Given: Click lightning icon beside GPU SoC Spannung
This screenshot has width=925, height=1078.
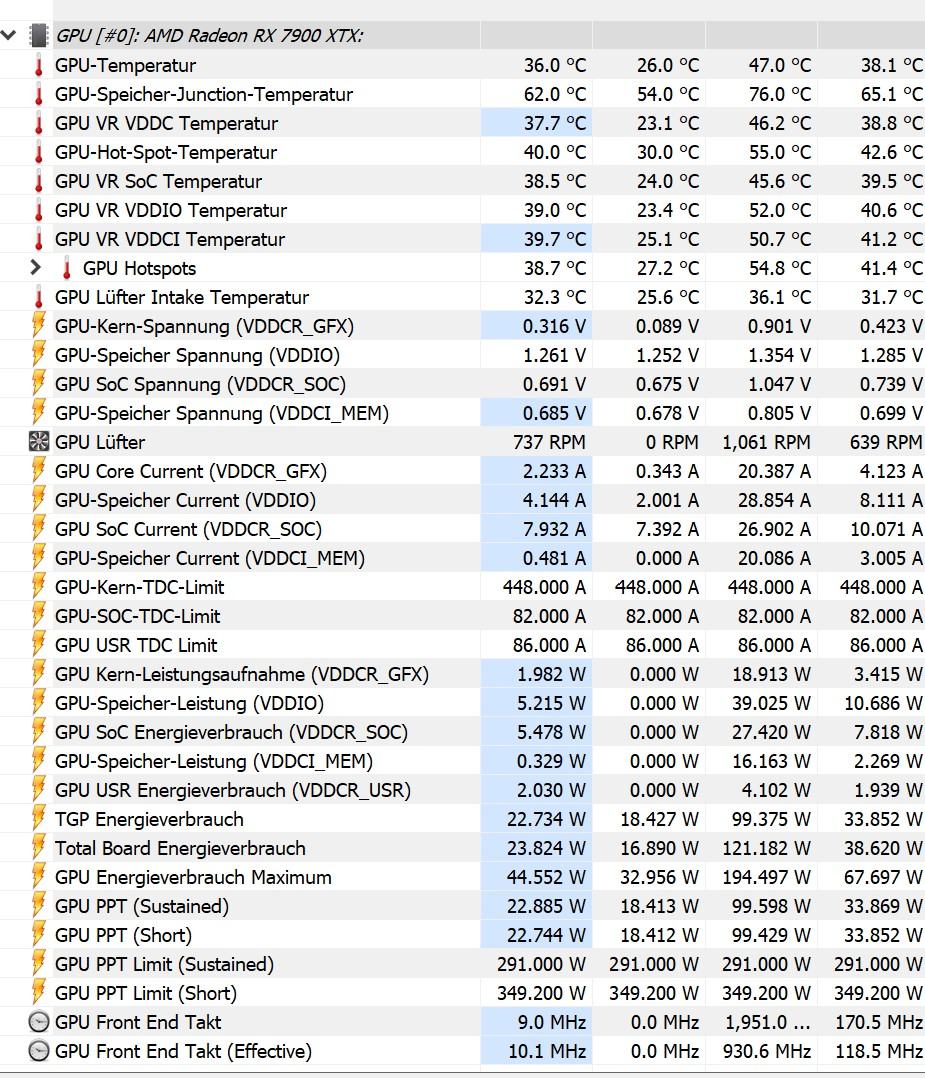Looking at the screenshot, I should [x=39, y=384].
